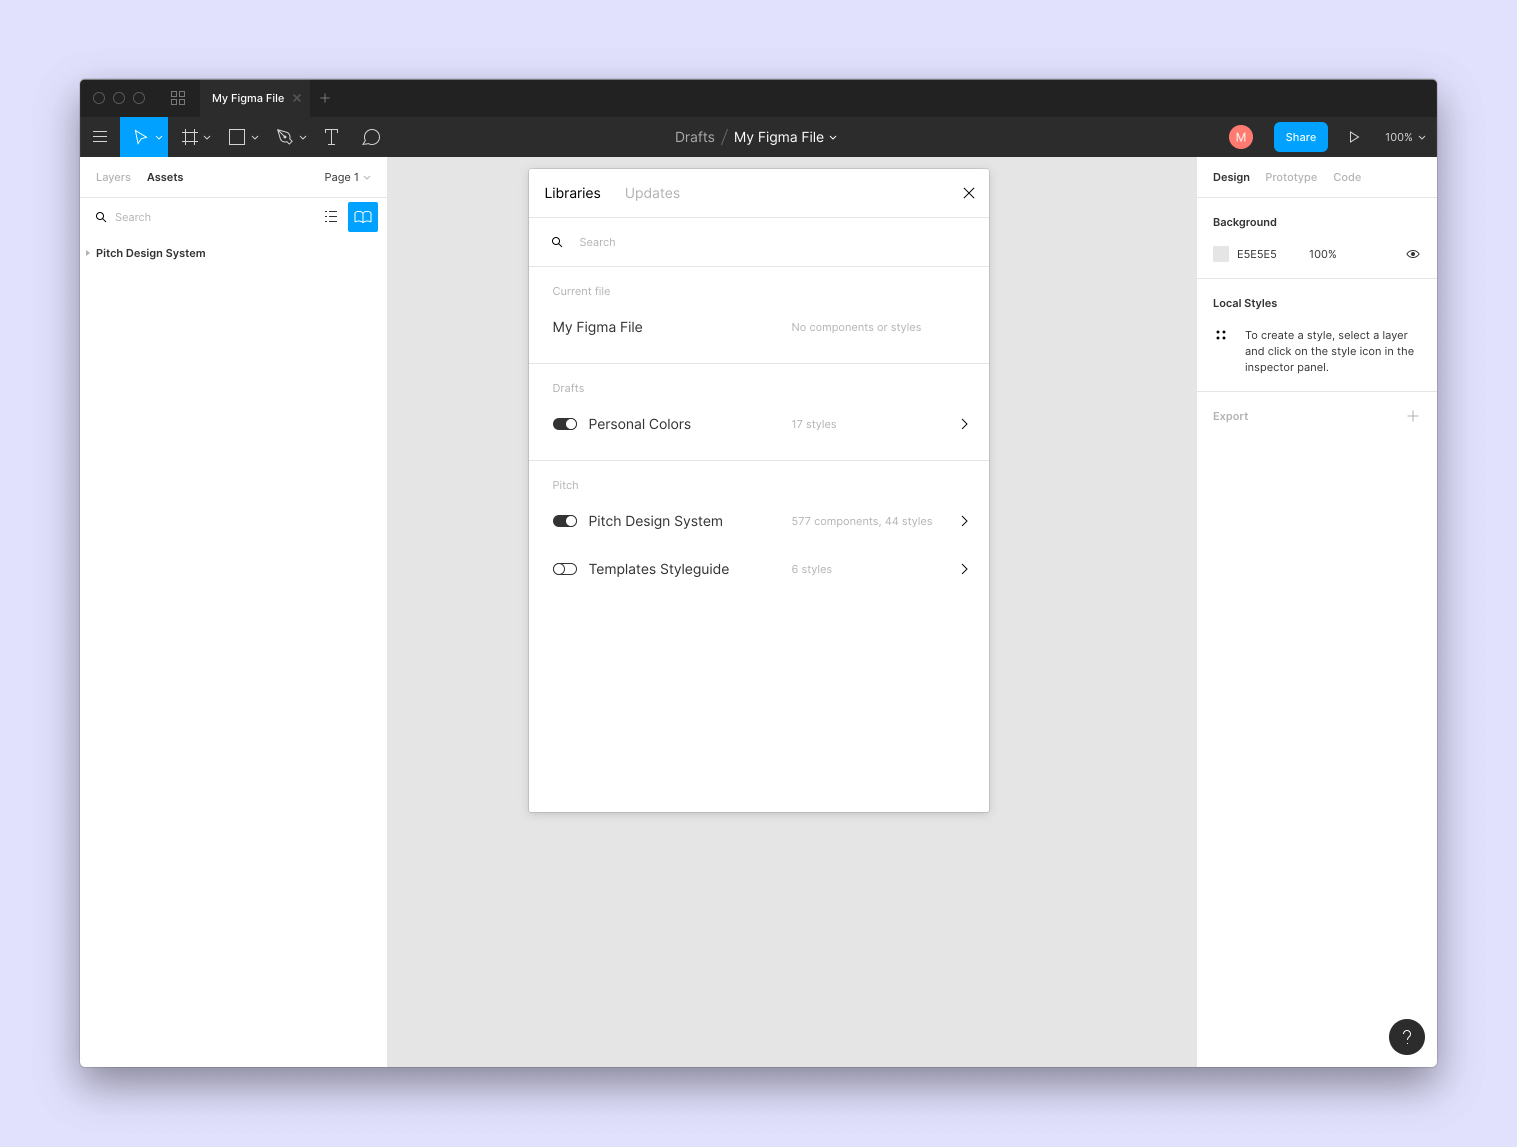Viewport: 1517px width, 1147px height.
Task: Click the Libraries dialog search field
Action: tap(759, 242)
